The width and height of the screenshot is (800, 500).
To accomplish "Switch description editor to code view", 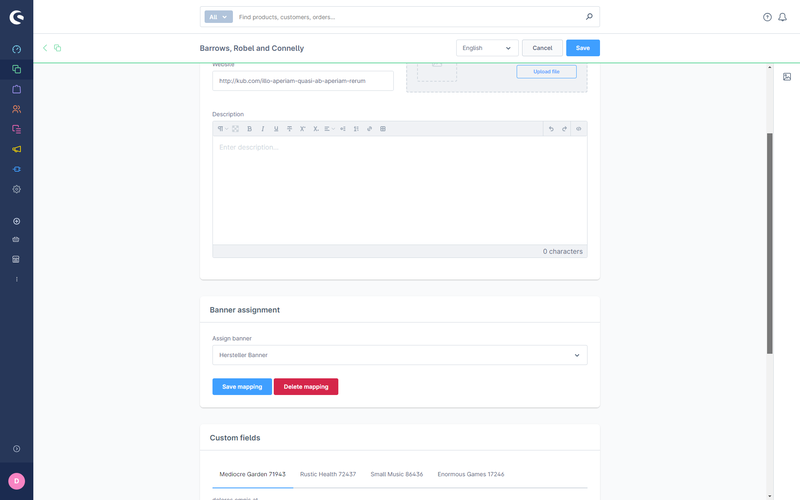I will click(579, 129).
